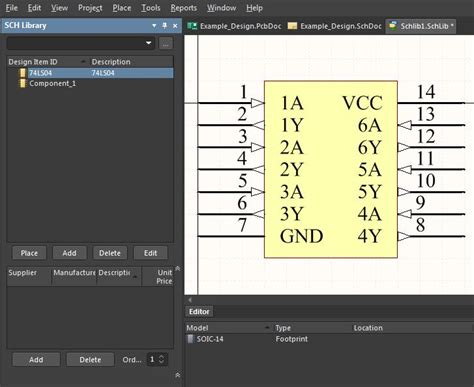Select pin 4 labeled 2Y

231,170
